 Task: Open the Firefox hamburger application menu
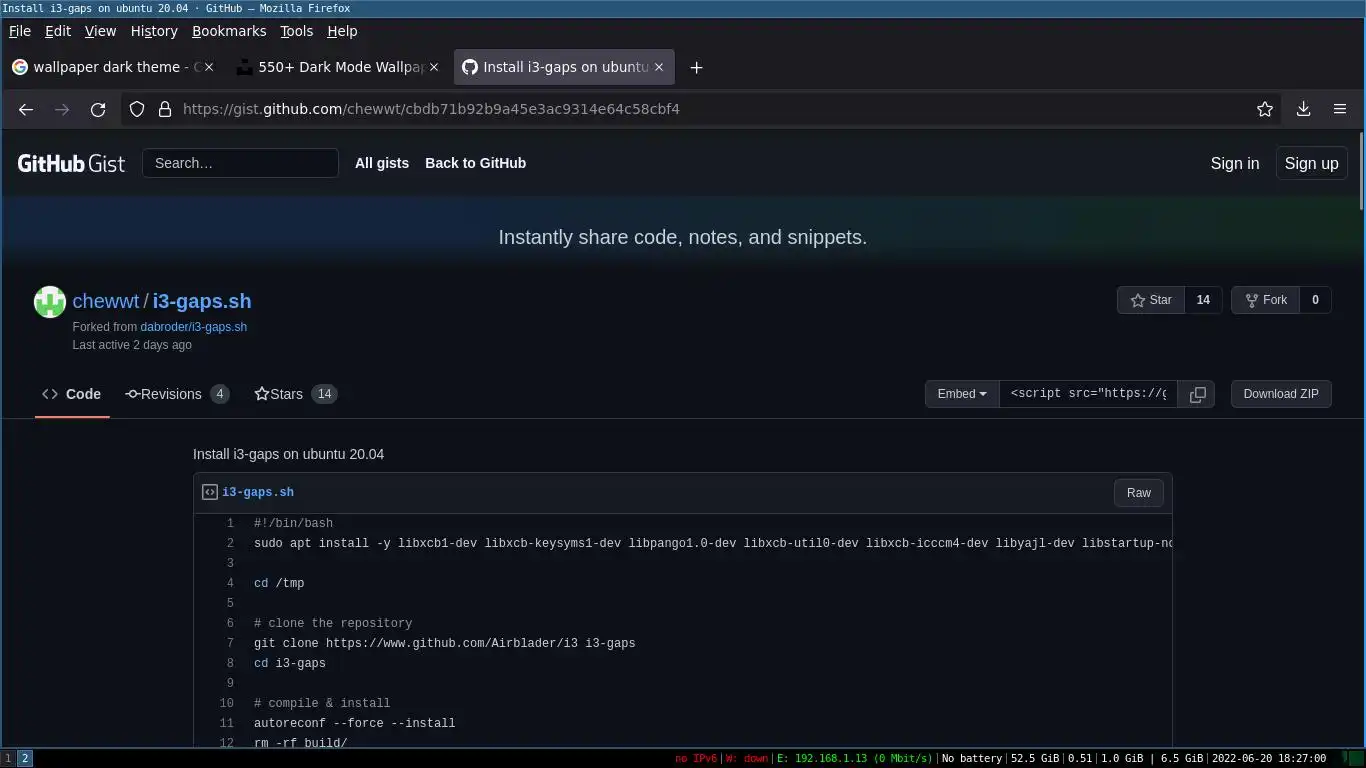point(1340,109)
